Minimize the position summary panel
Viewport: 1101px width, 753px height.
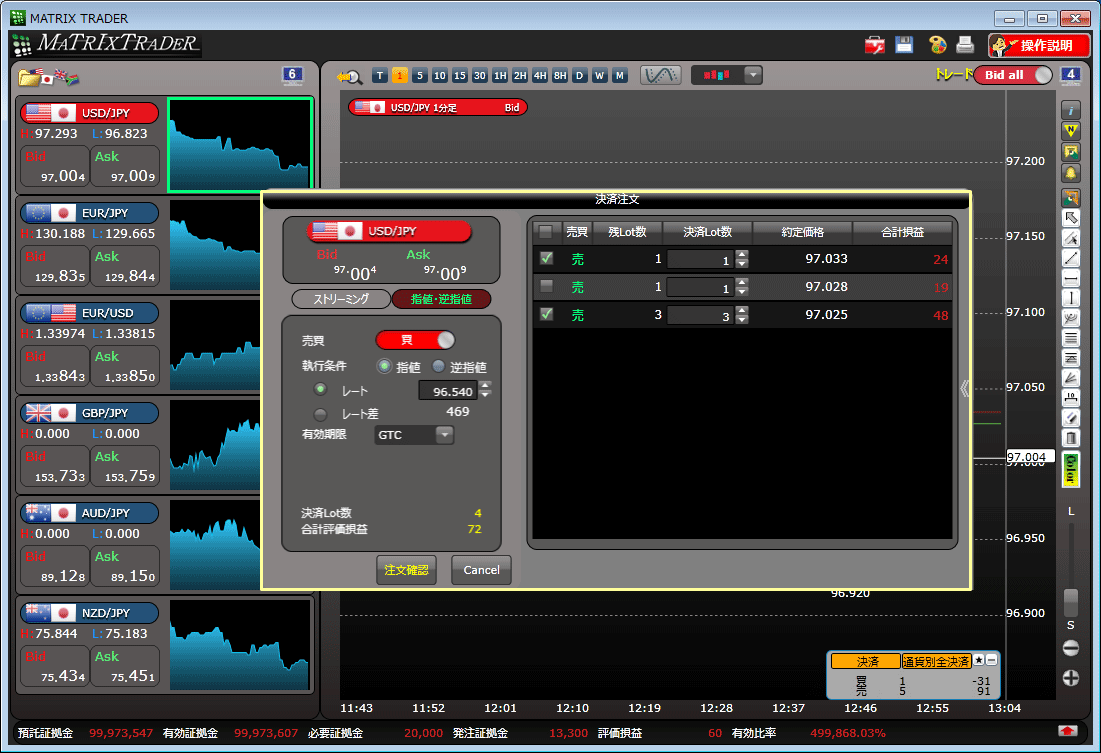(991, 660)
